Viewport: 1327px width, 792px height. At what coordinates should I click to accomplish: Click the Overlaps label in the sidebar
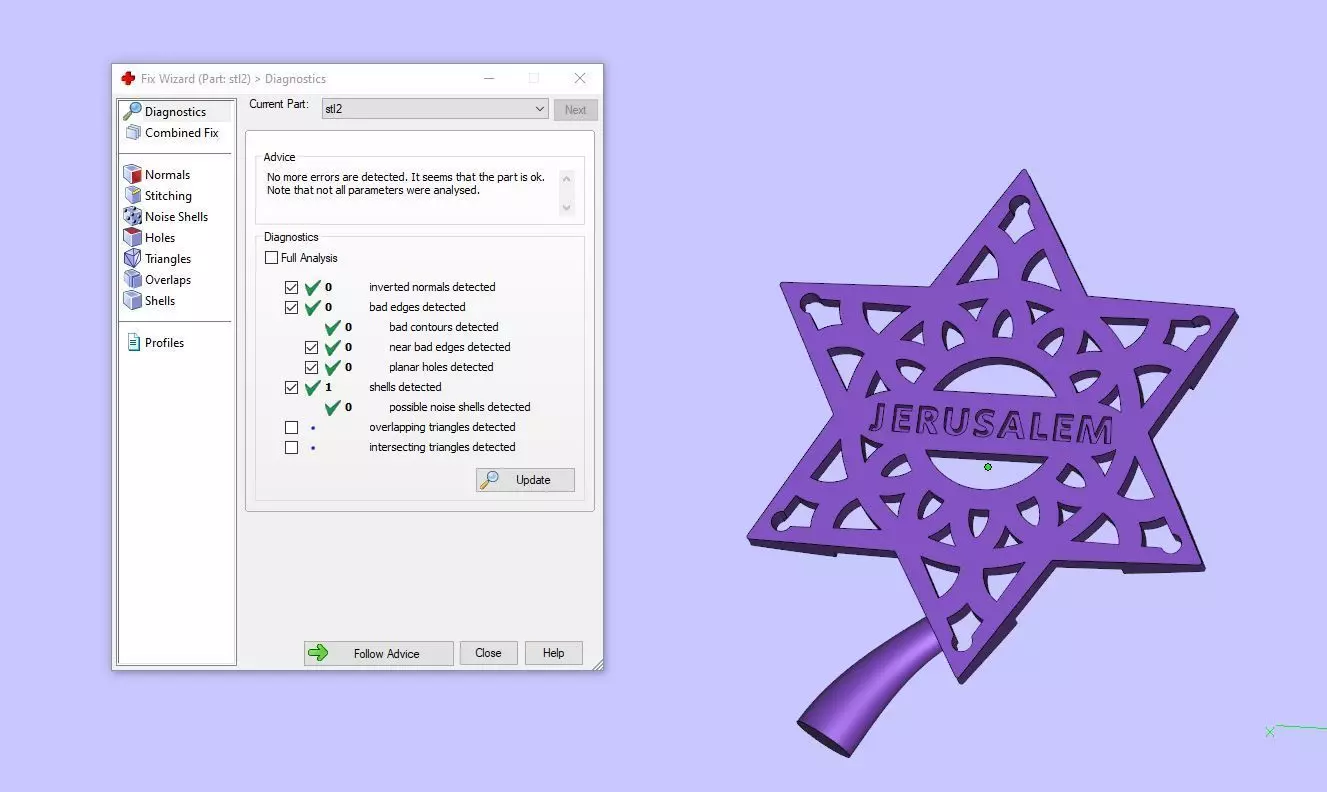pos(168,280)
